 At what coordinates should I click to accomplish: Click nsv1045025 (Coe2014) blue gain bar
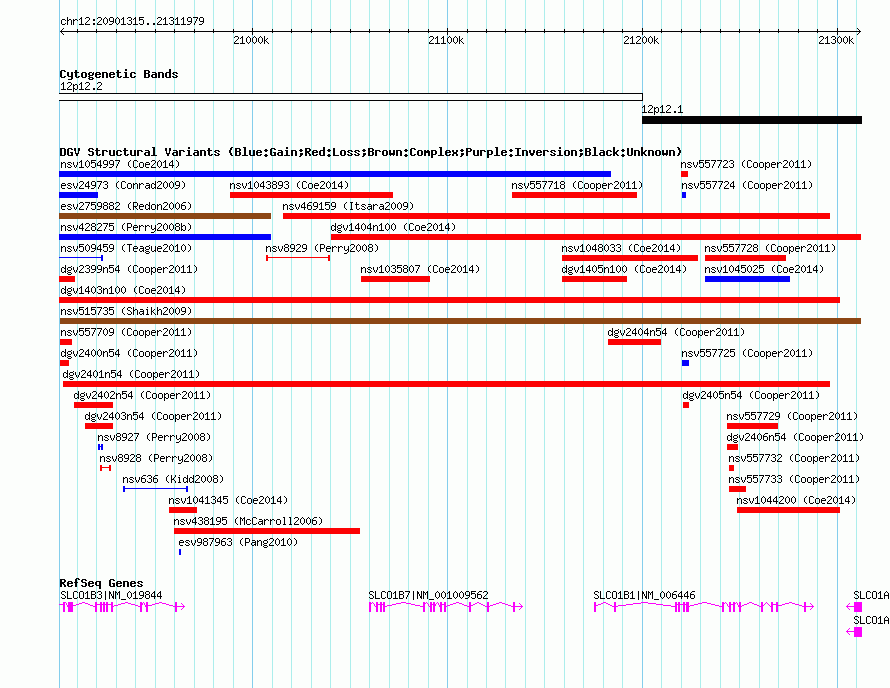click(x=747, y=279)
